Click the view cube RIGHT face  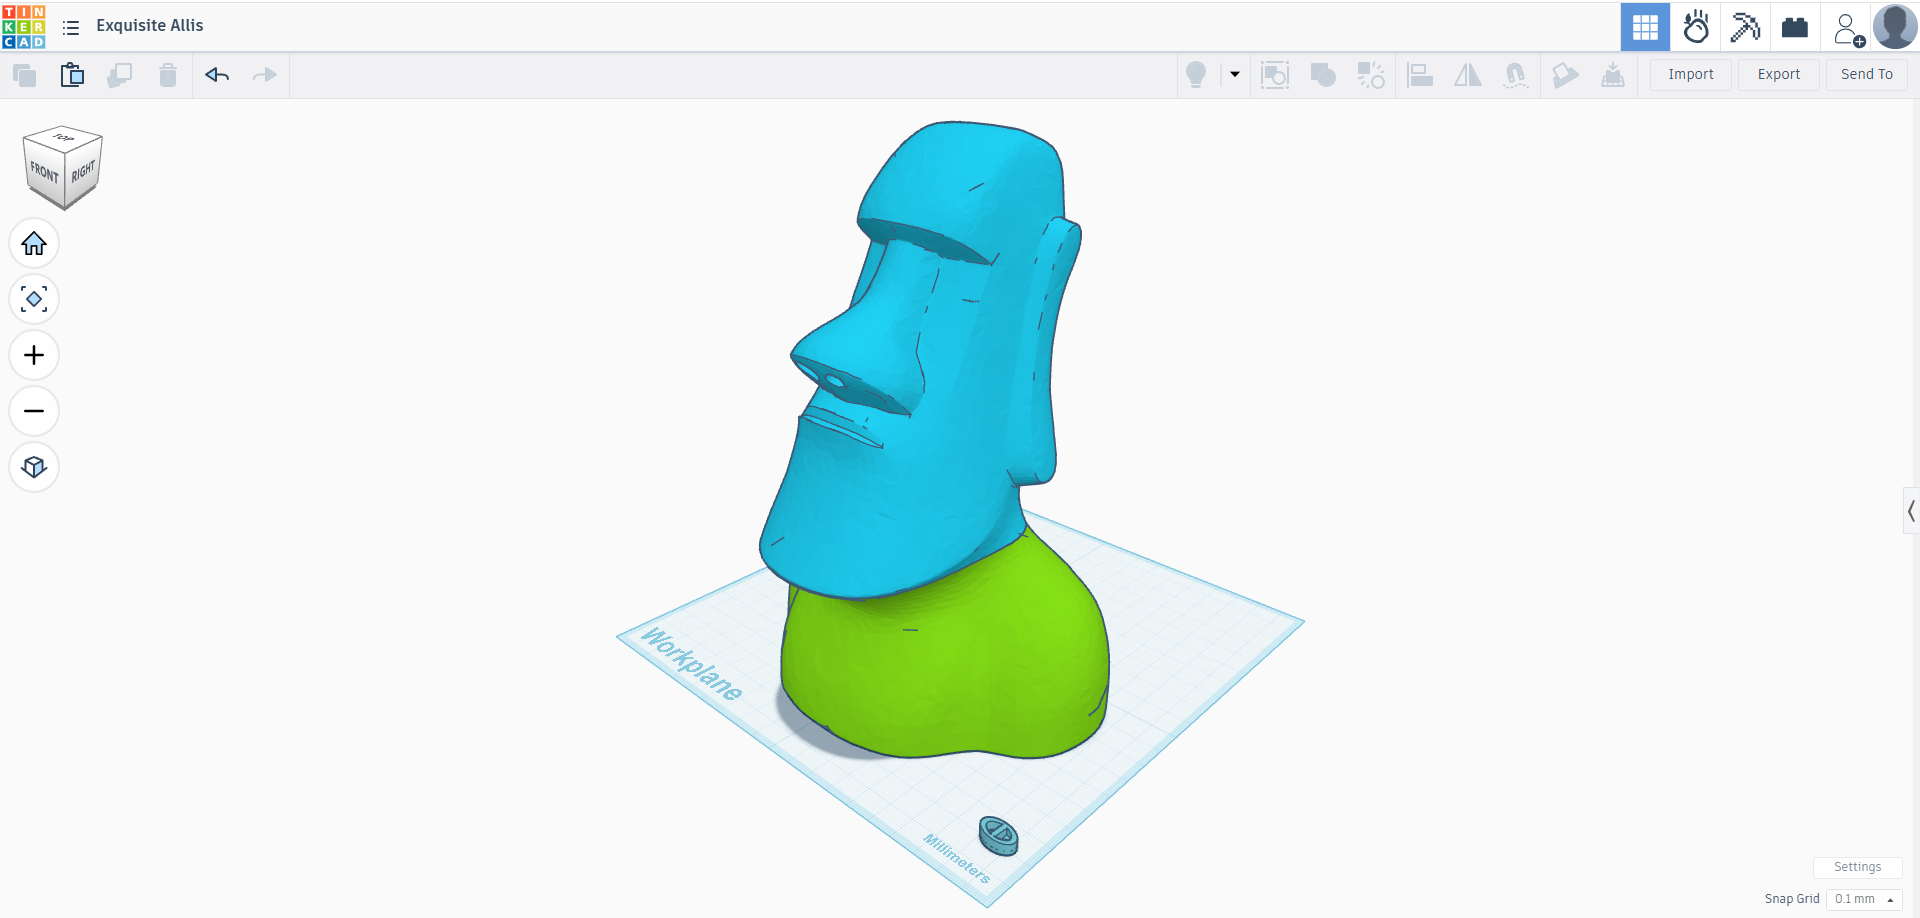[x=83, y=172]
